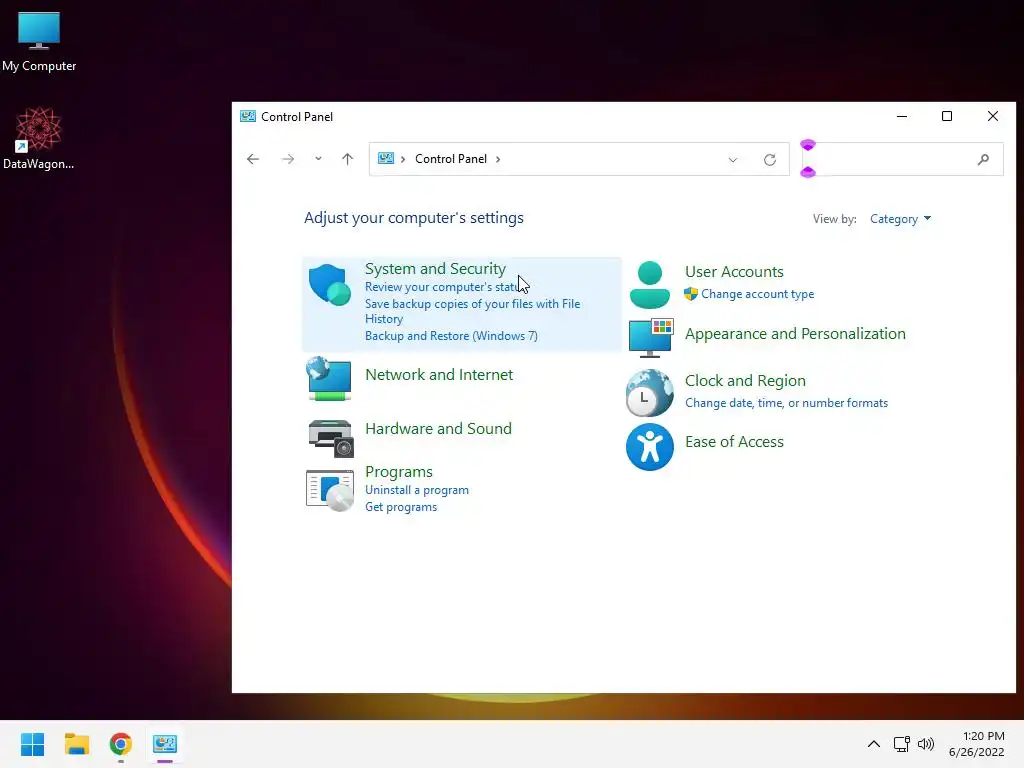1024x768 pixels.
Task: Close the Control Panel window
Action: pyautogui.click(x=993, y=116)
